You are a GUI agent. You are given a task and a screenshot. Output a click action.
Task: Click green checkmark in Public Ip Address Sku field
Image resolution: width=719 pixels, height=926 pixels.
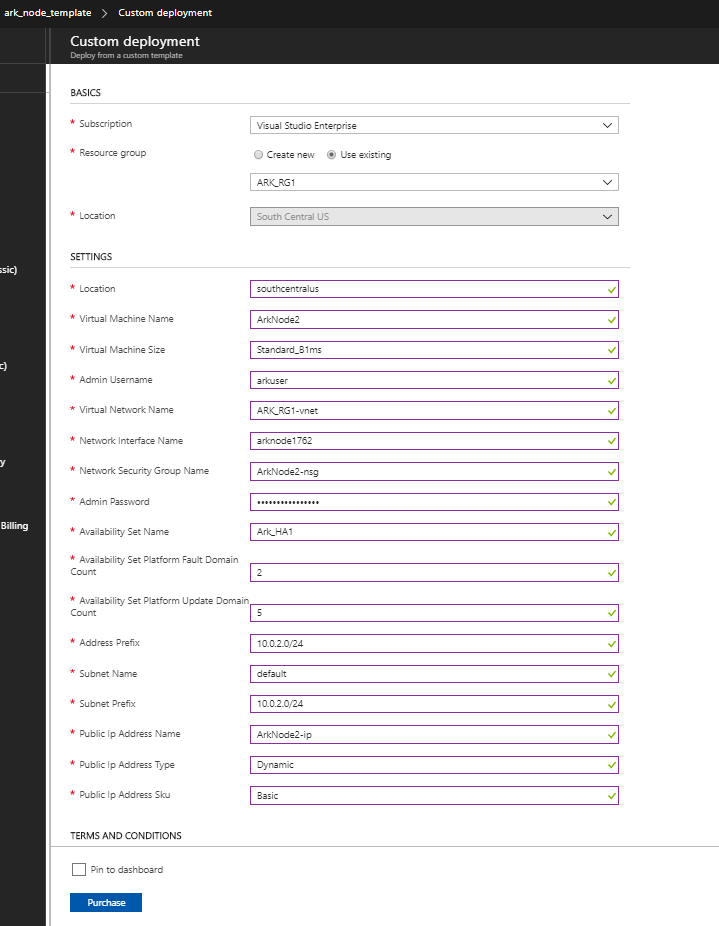[x=610, y=796]
